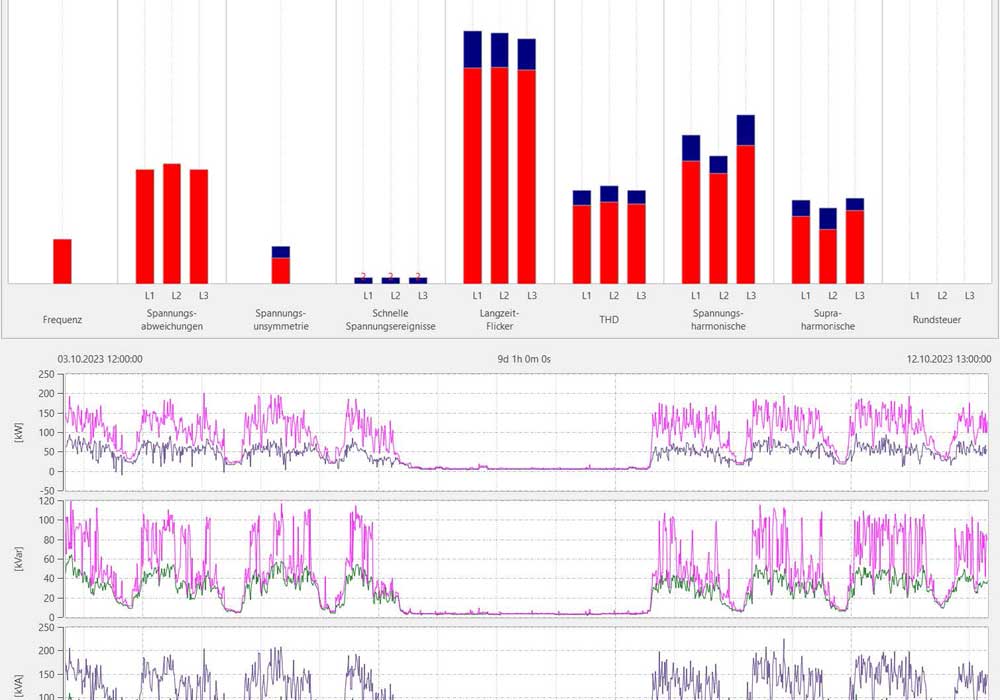Select the L1 bar of Langzeit-Flicker

pyautogui.click(x=473, y=157)
